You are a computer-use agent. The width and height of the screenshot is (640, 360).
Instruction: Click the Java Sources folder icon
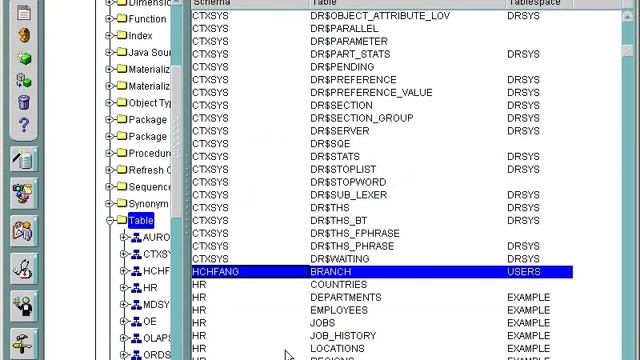(122, 52)
